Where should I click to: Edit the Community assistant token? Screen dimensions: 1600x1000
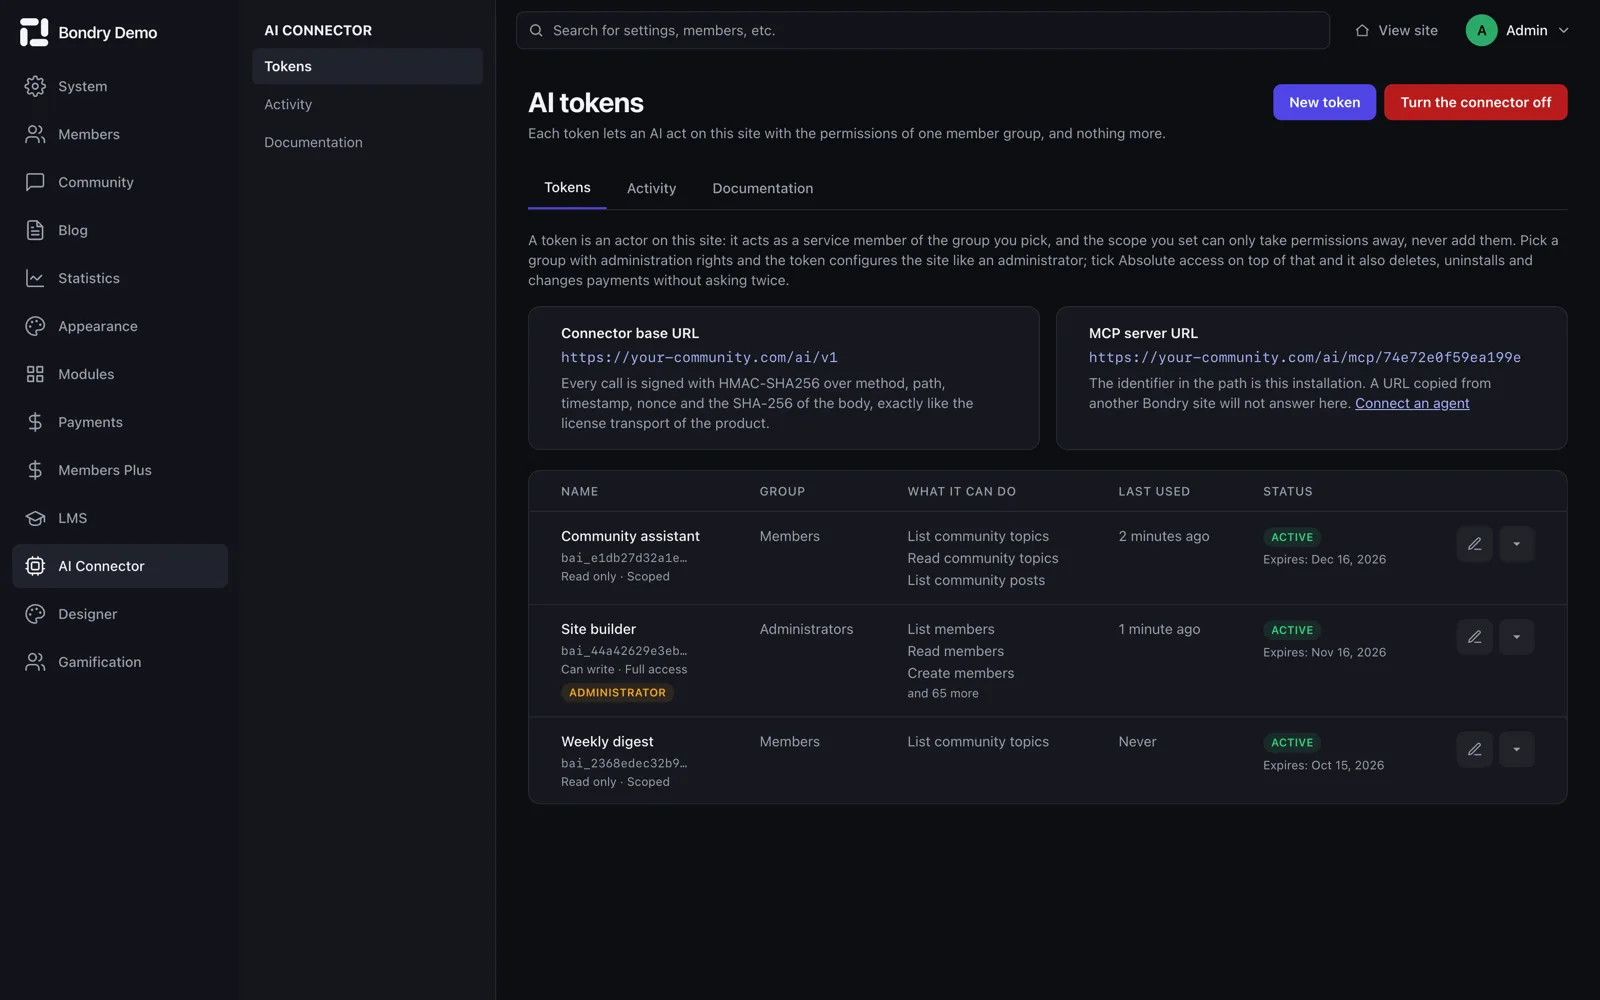(x=1474, y=544)
